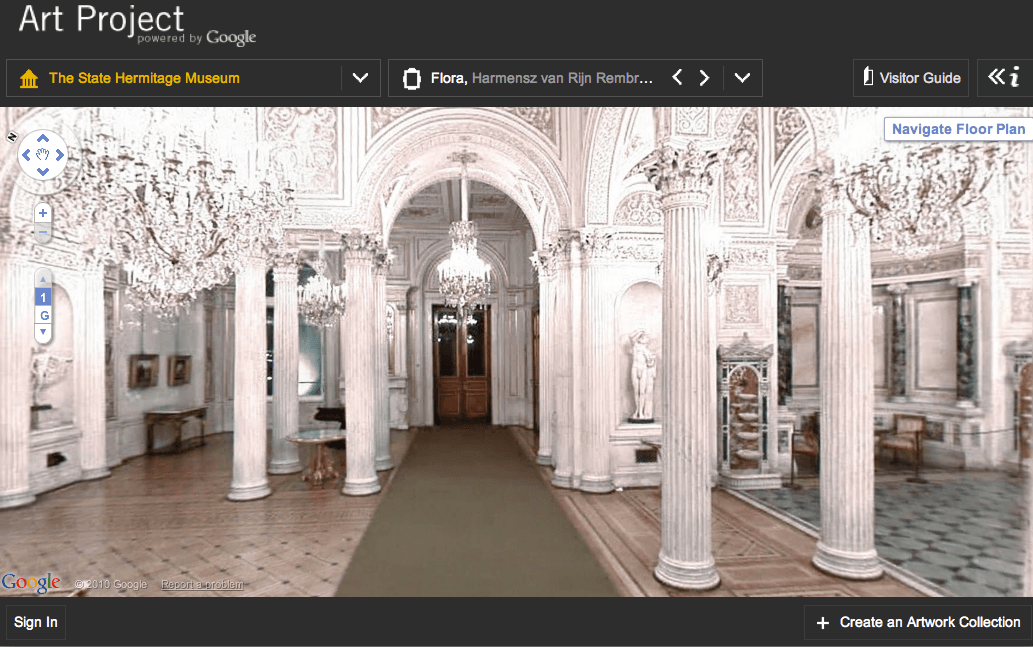Click the left framed painting on the wall

pyautogui.click(x=143, y=370)
